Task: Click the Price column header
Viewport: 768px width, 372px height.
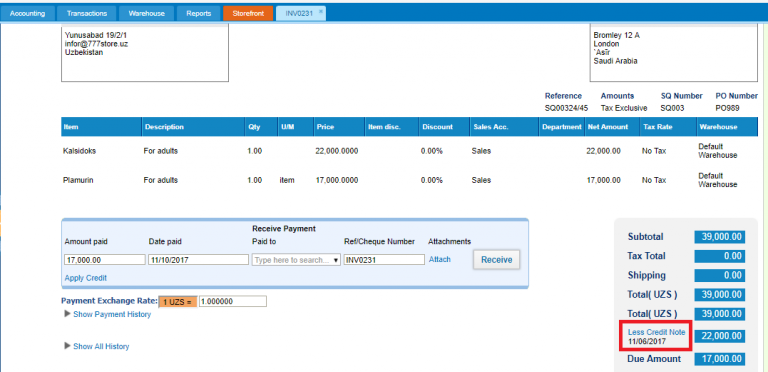Action: [x=325, y=127]
